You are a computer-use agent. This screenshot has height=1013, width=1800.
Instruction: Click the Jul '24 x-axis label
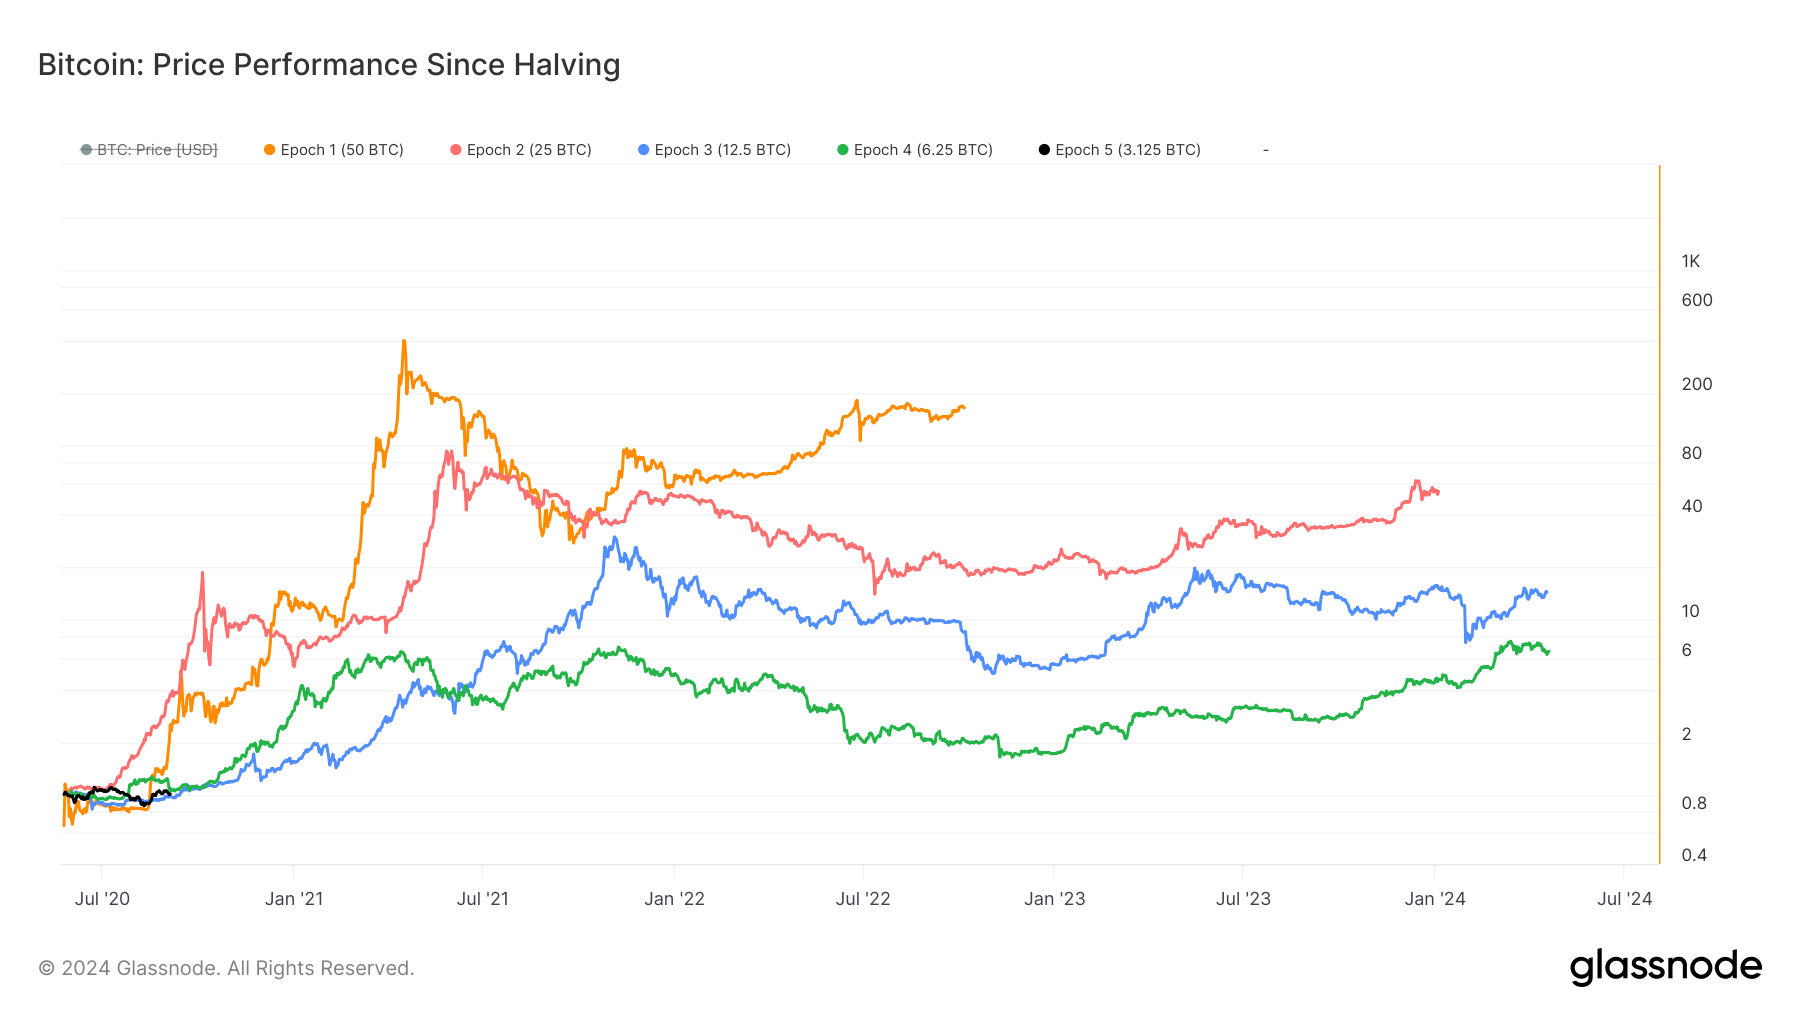(1624, 899)
